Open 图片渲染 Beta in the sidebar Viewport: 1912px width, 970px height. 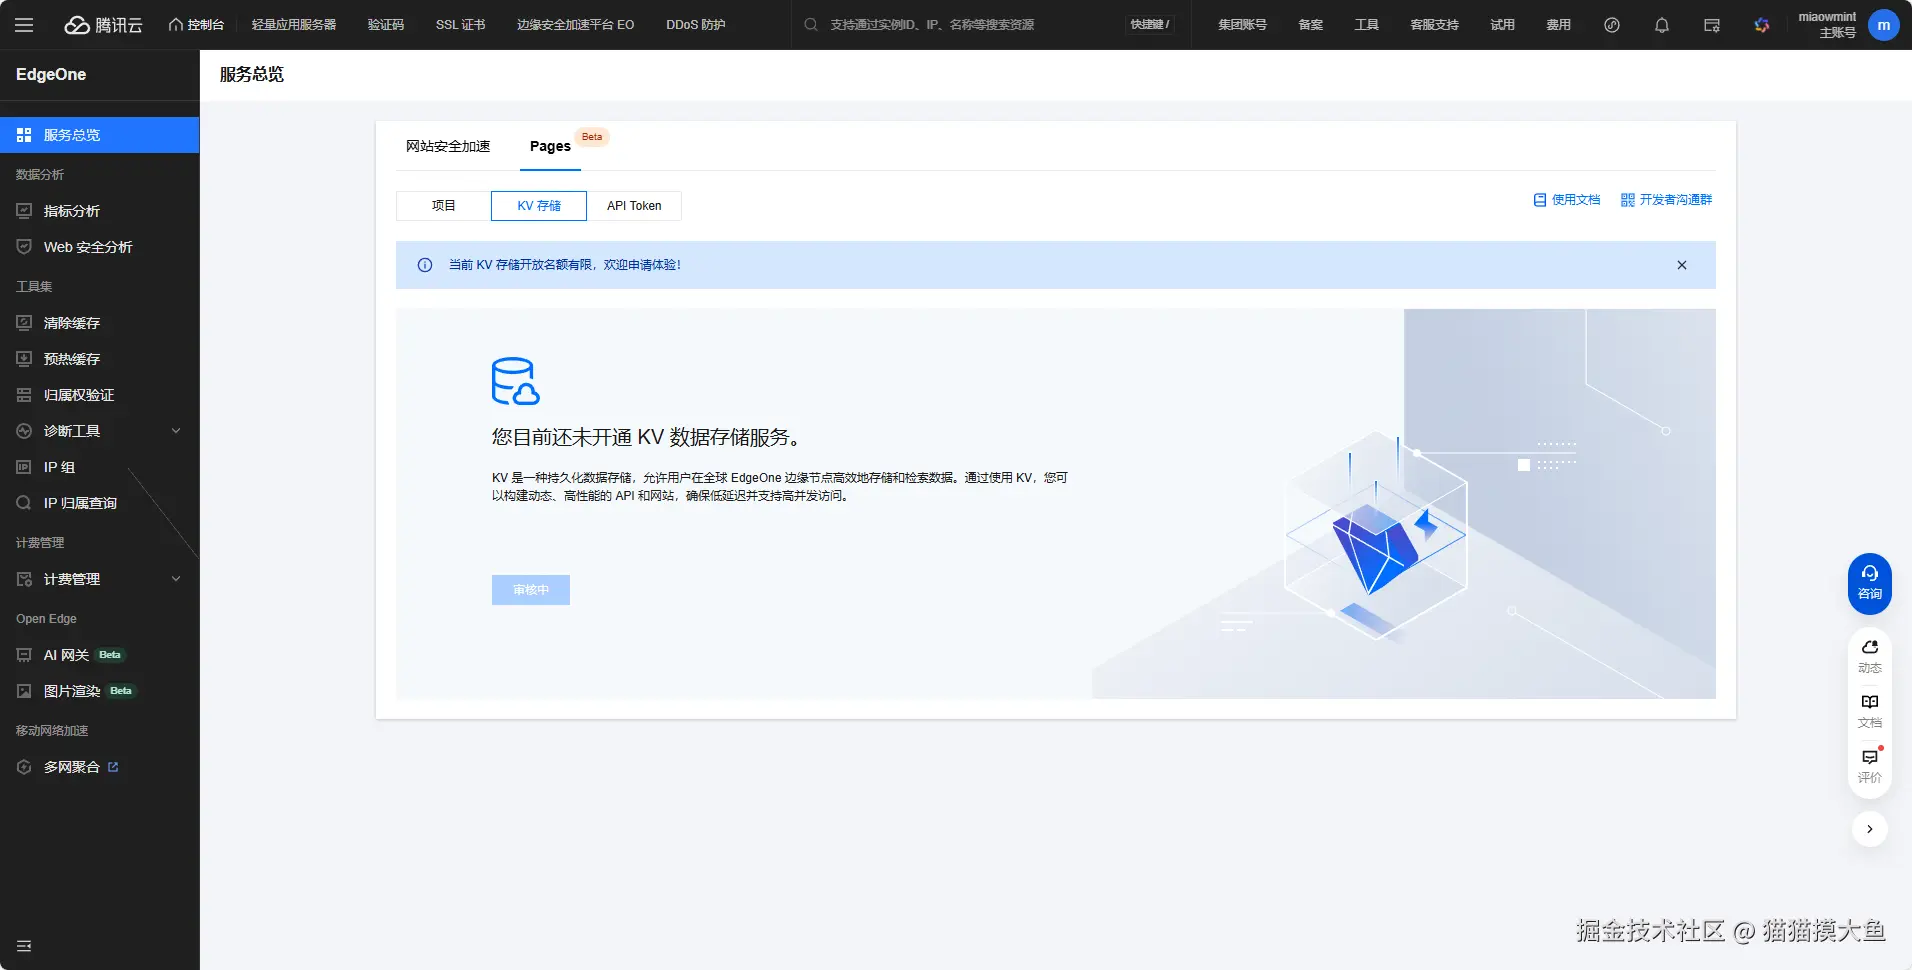[x=100, y=691]
